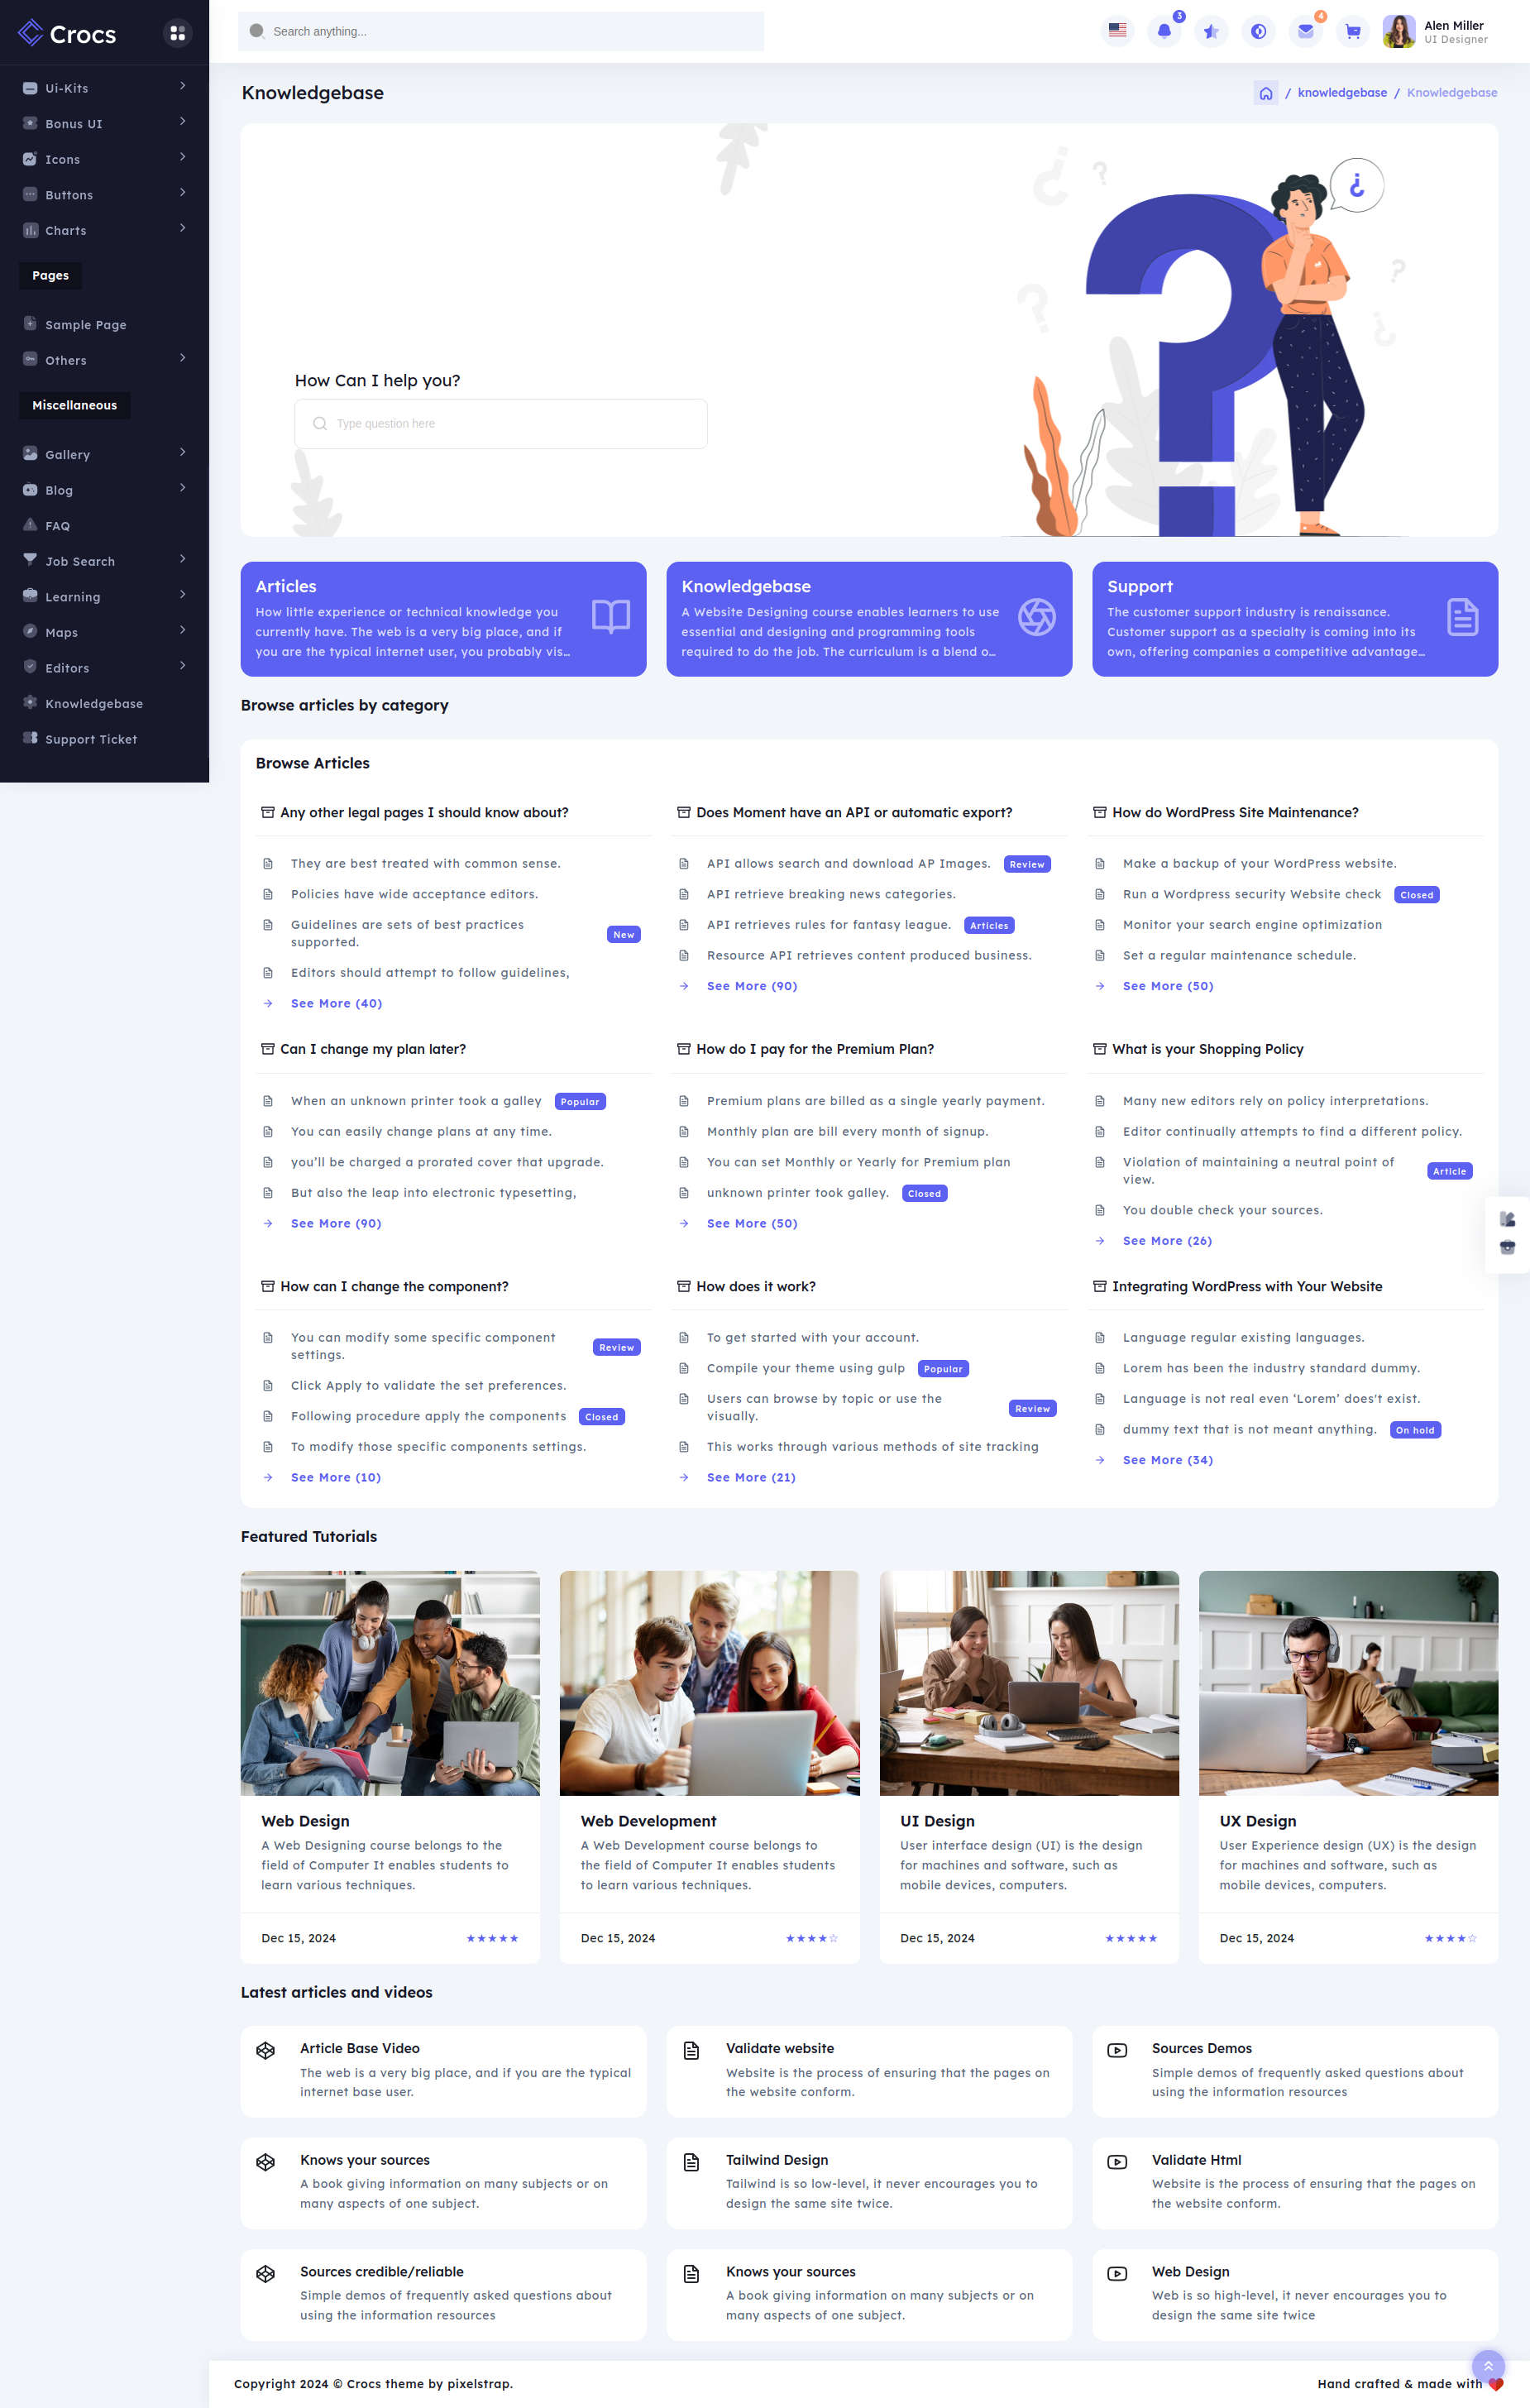
Task: Click the home icon in breadcrumb
Action: tap(1265, 93)
